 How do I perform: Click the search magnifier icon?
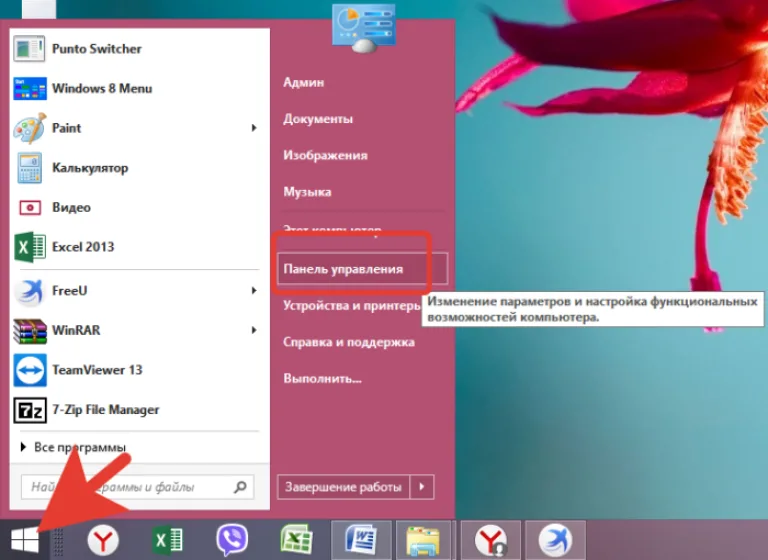tap(240, 487)
